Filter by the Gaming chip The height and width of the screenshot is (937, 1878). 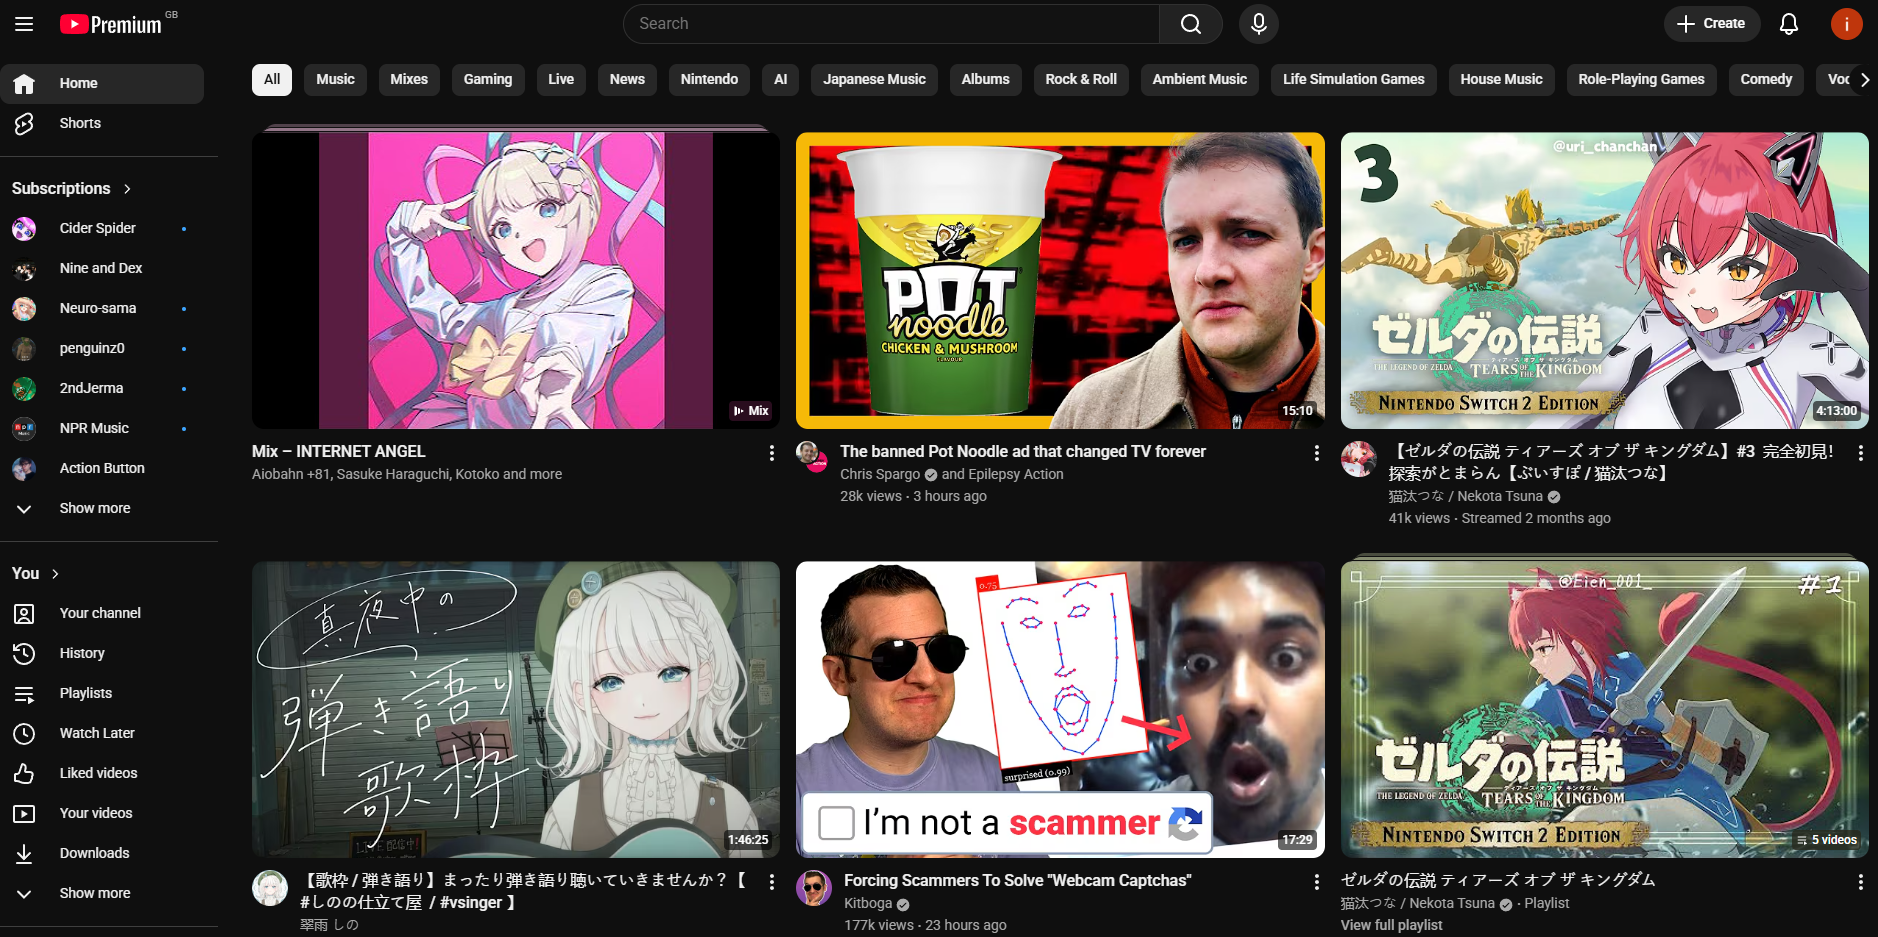(x=488, y=79)
